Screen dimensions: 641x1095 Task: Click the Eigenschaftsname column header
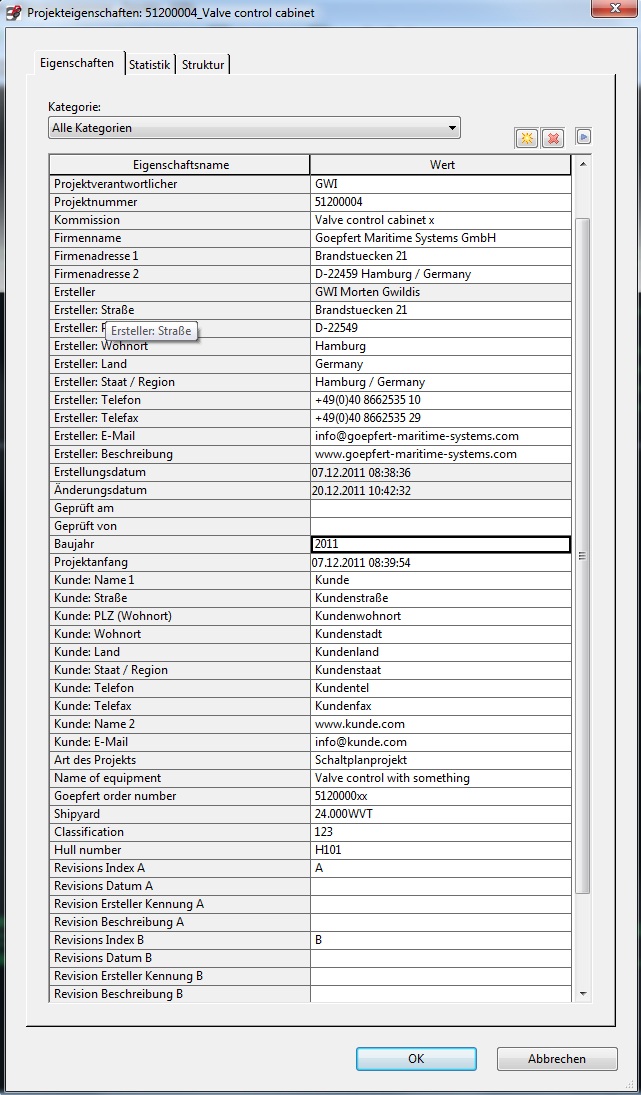pyautogui.click(x=179, y=165)
